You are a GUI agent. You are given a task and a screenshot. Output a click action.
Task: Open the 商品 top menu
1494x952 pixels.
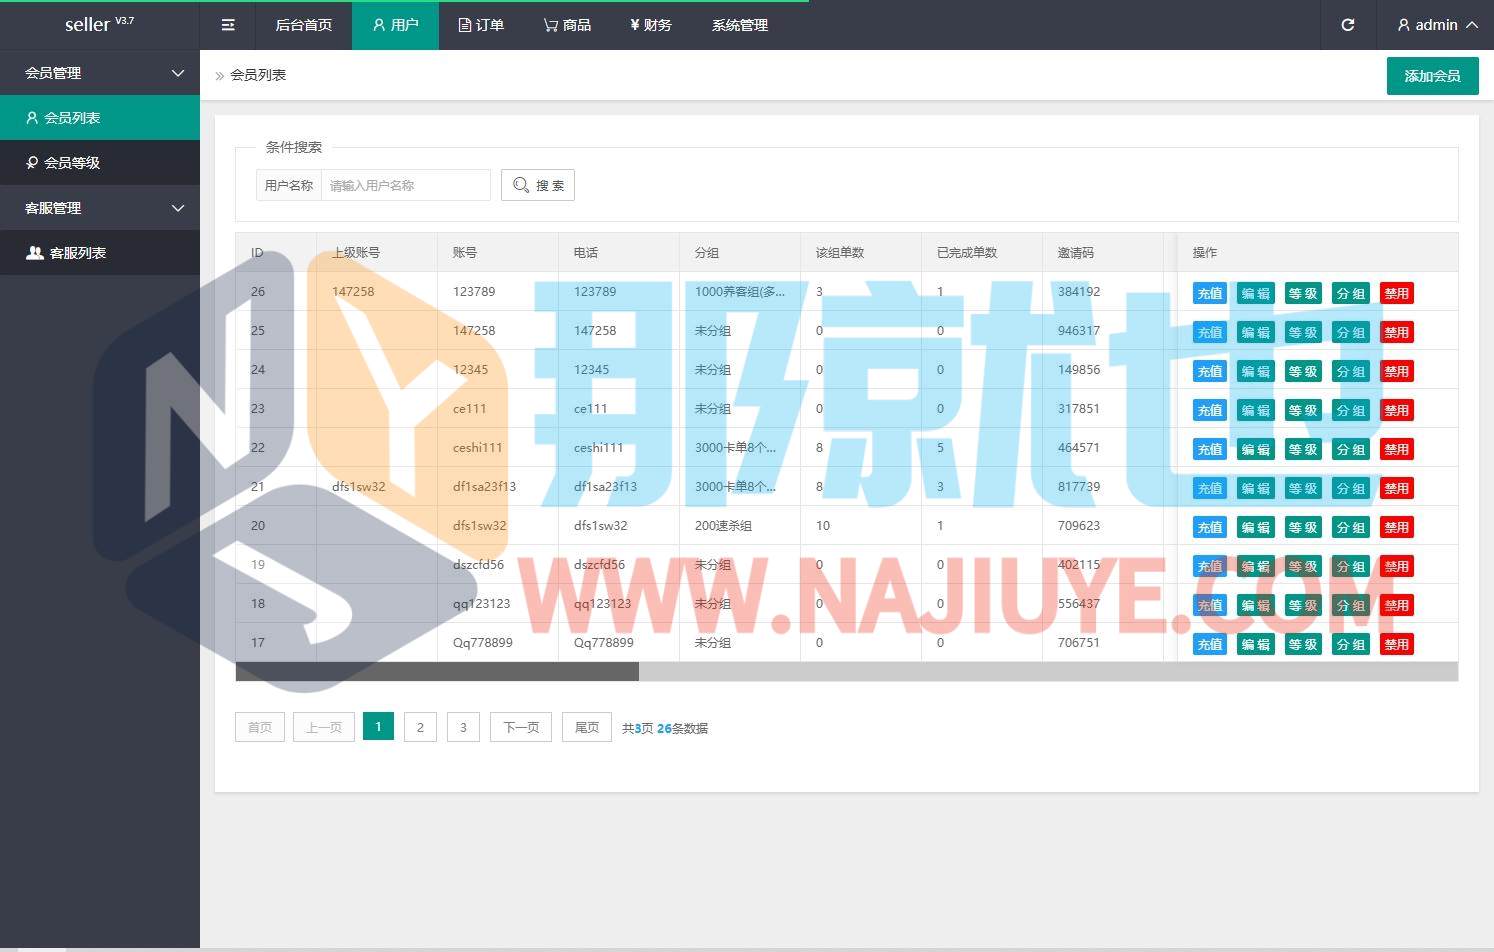(567, 25)
